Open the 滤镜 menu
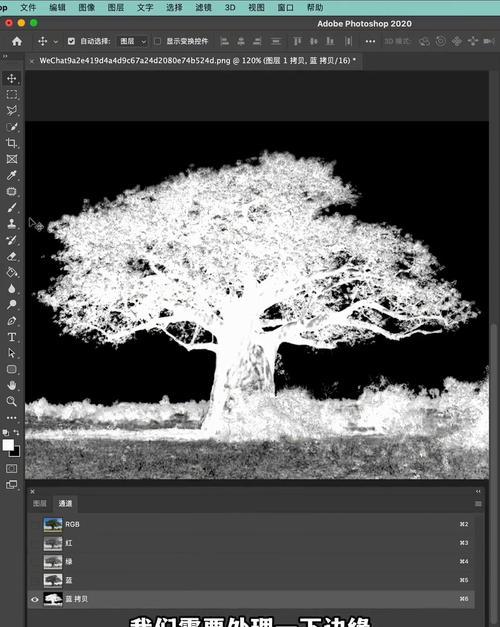The height and width of the screenshot is (627, 500). 203,8
